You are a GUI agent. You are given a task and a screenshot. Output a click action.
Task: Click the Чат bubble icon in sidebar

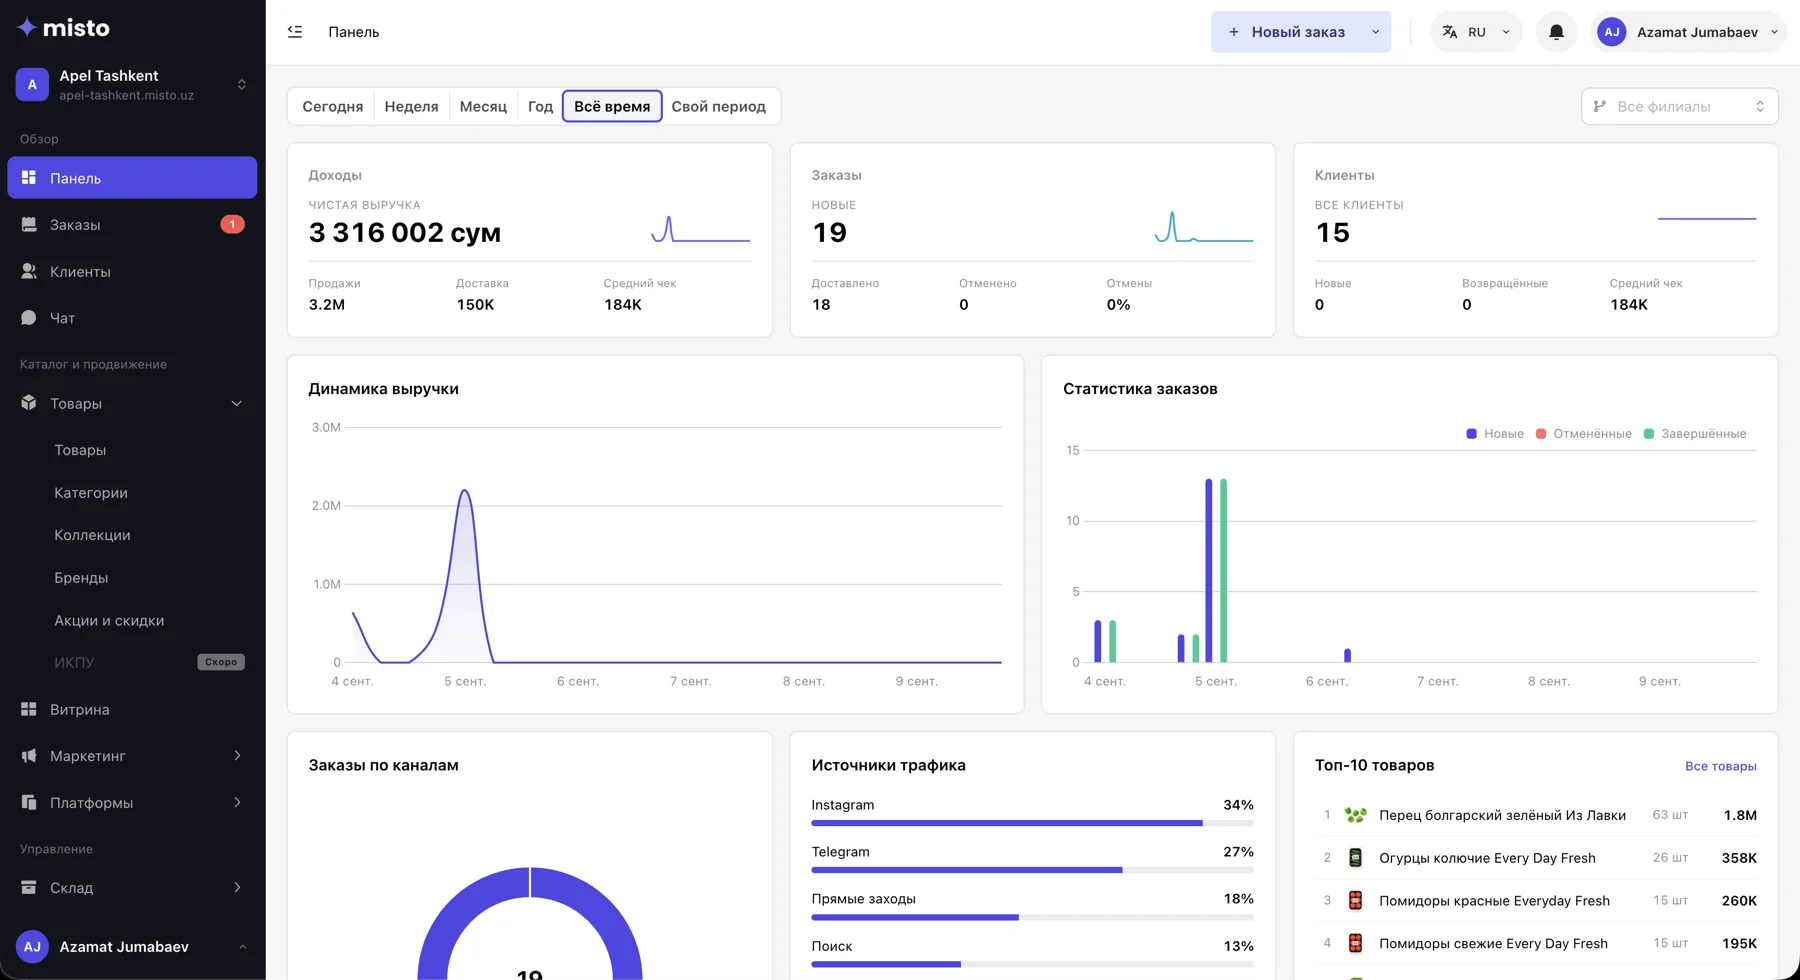[x=29, y=318]
